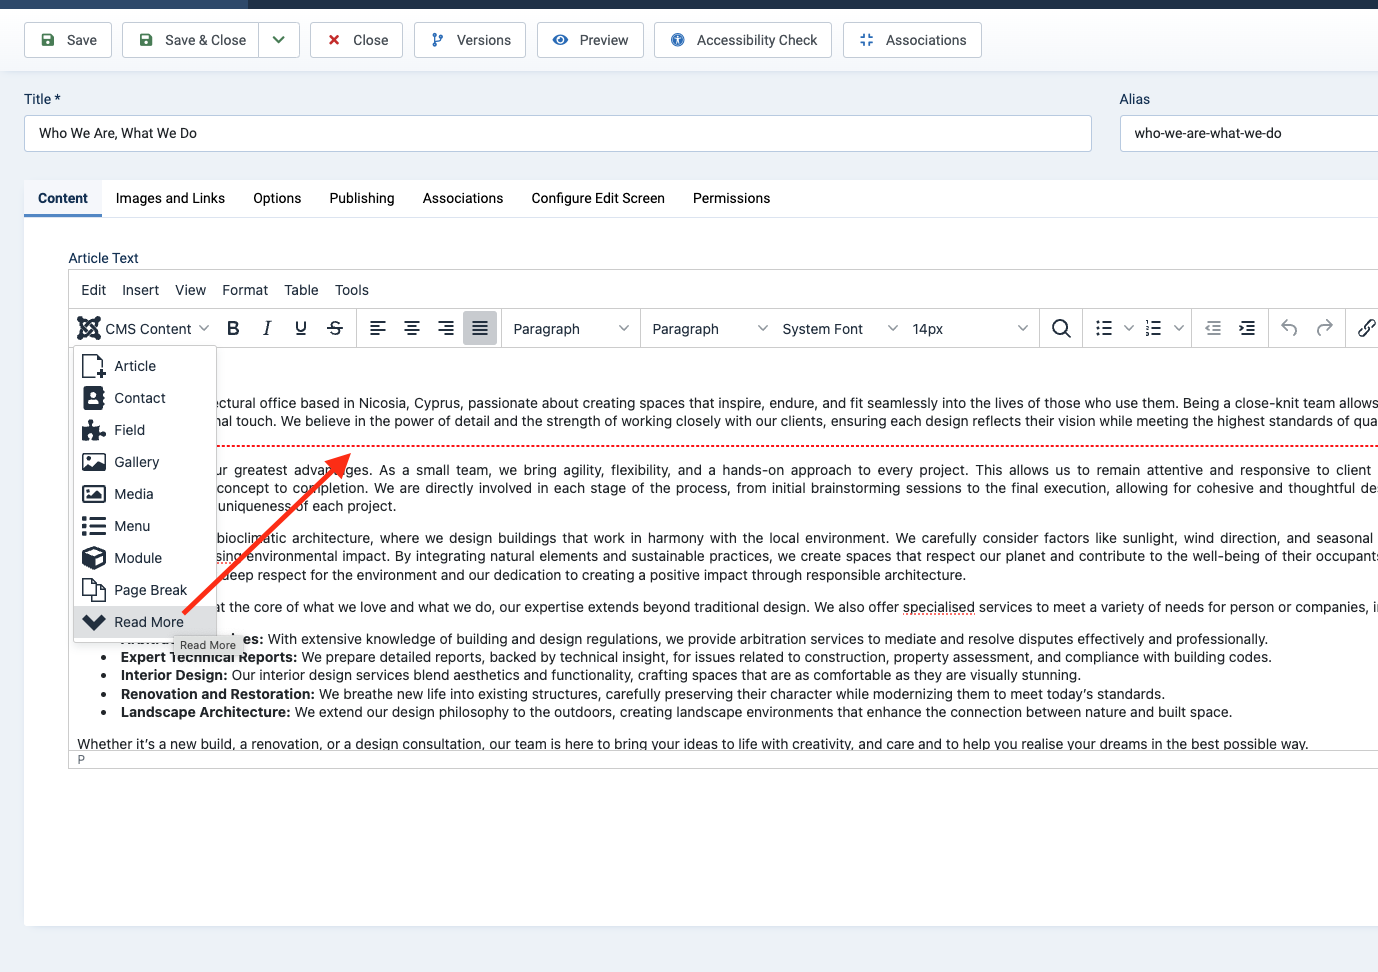The width and height of the screenshot is (1378, 972).
Task: Open the Options tab
Action: (277, 198)
